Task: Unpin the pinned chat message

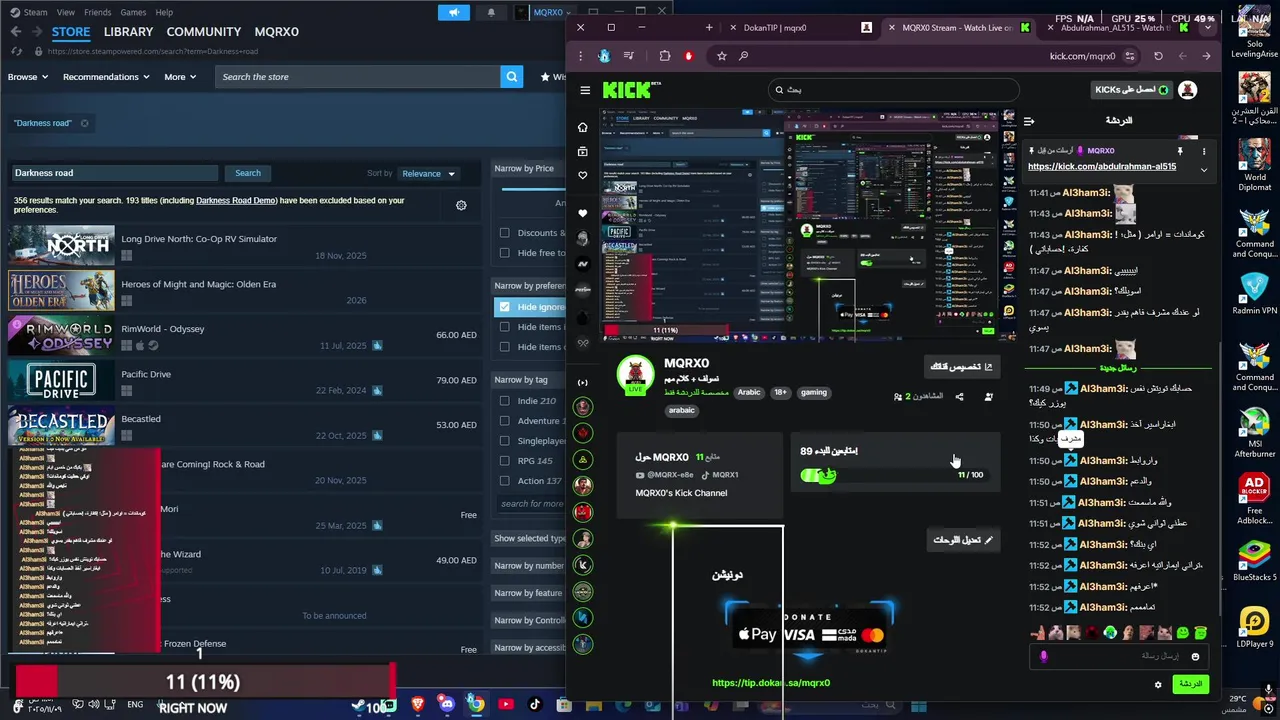Action: pos(1180,151)
